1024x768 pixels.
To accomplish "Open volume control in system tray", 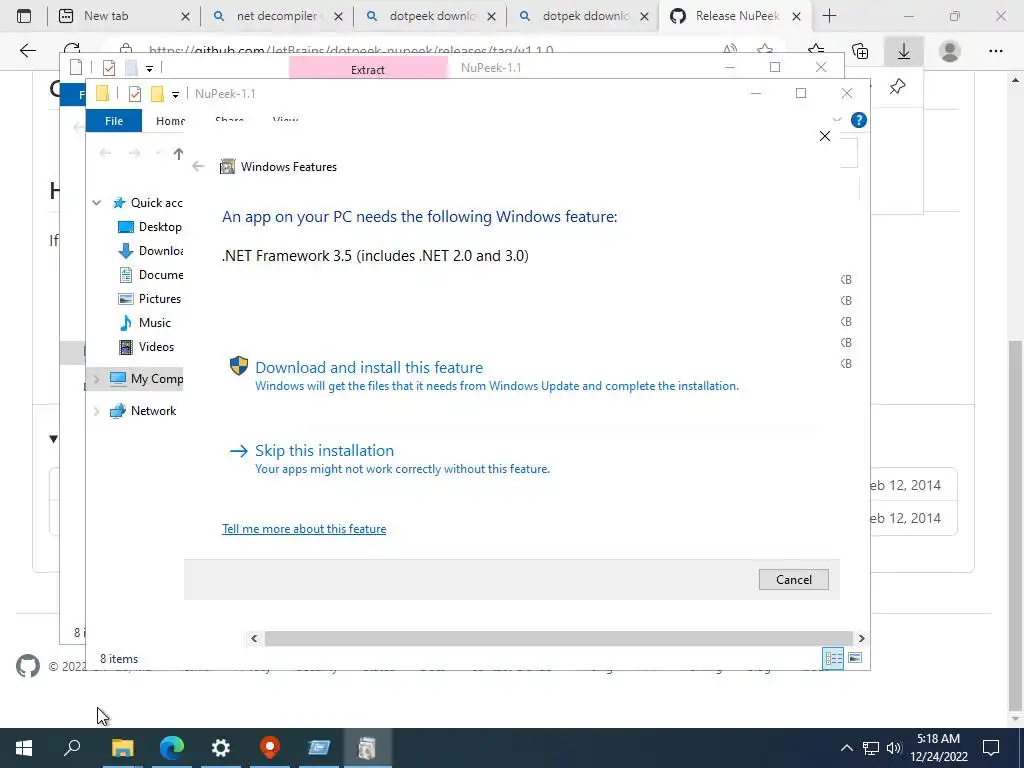I will [x=894, y=748].
